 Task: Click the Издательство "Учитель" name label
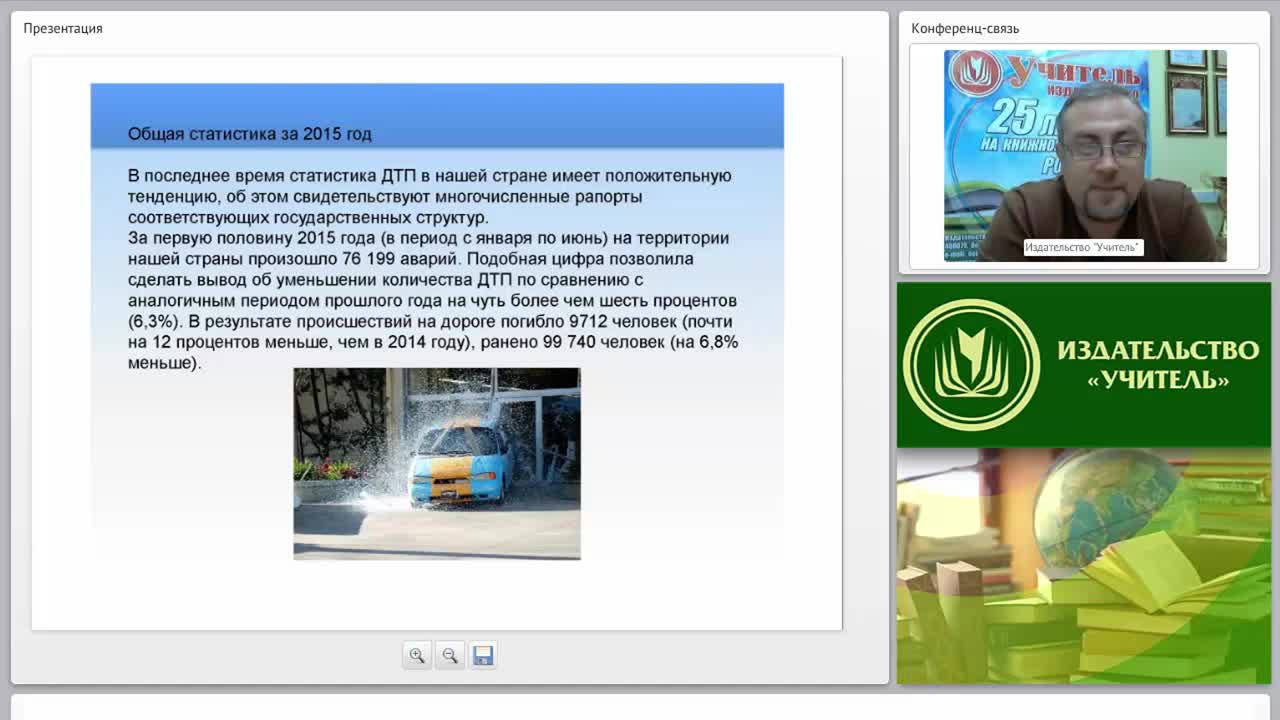[x=1083, y=247]
